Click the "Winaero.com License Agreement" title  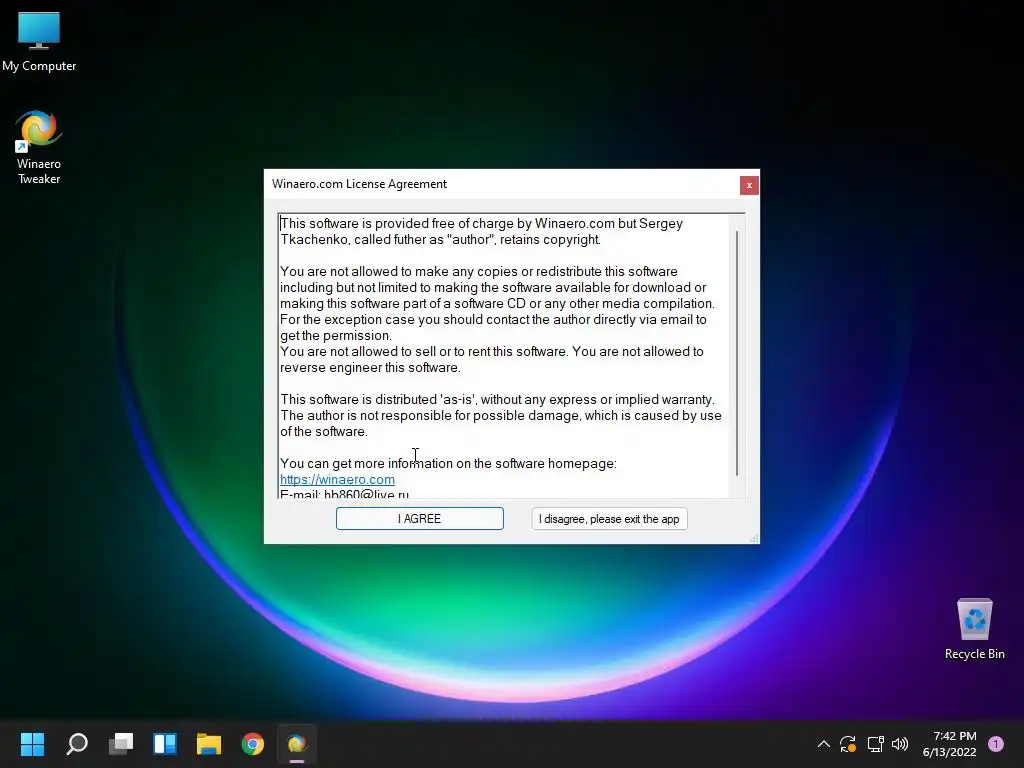pos(359,184)
